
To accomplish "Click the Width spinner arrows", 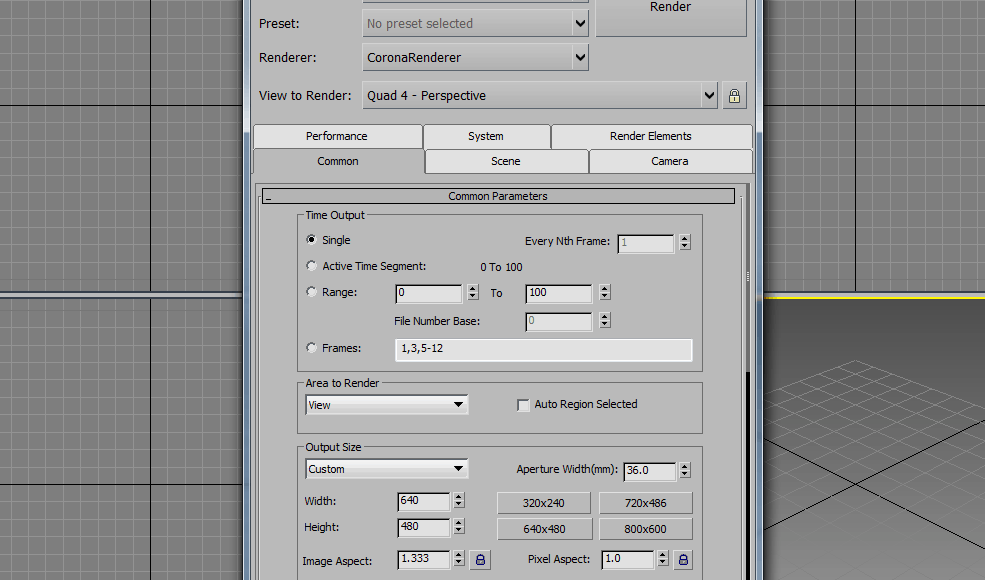I will pyautogui.click(x=459, y=501).
